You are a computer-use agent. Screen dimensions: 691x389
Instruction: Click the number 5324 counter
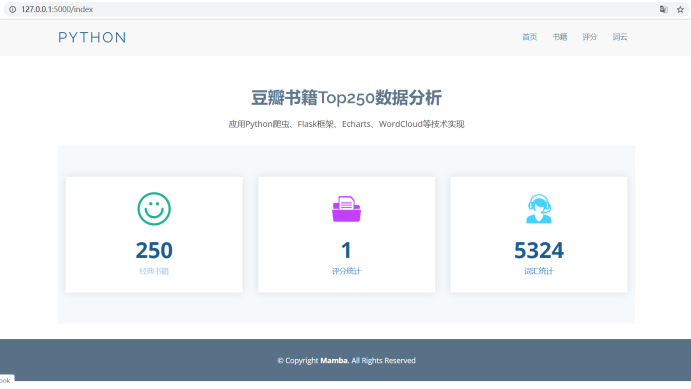tap(539, 250)
